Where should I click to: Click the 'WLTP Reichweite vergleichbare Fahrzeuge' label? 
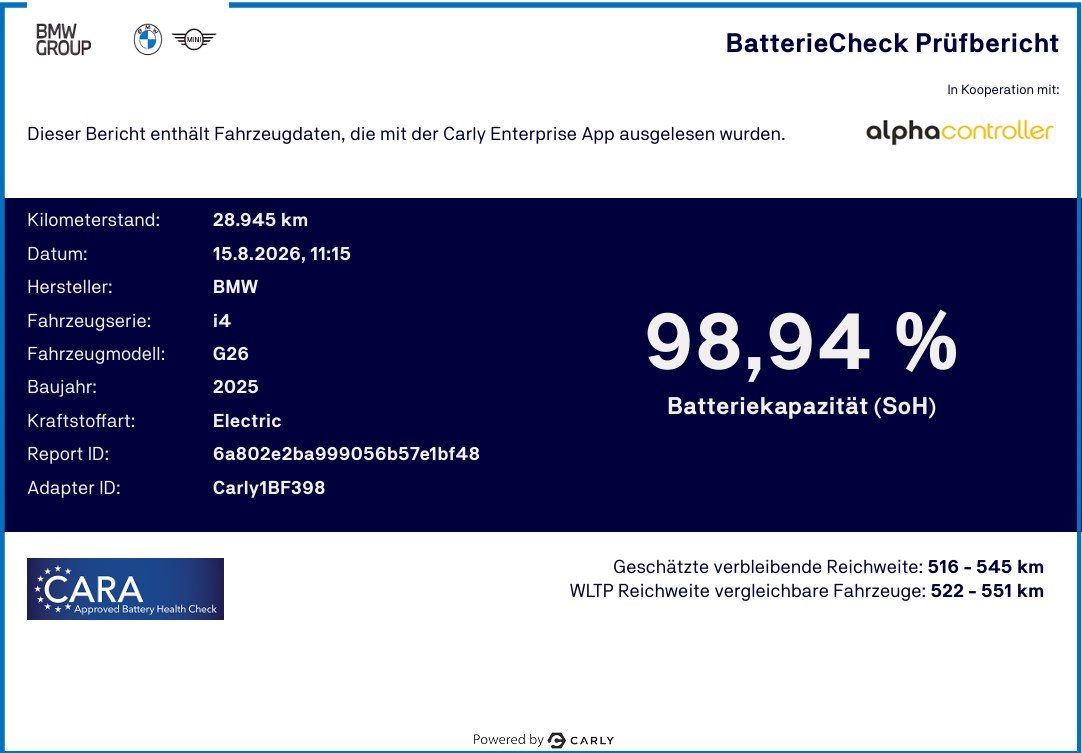click(x=748, y=591)
